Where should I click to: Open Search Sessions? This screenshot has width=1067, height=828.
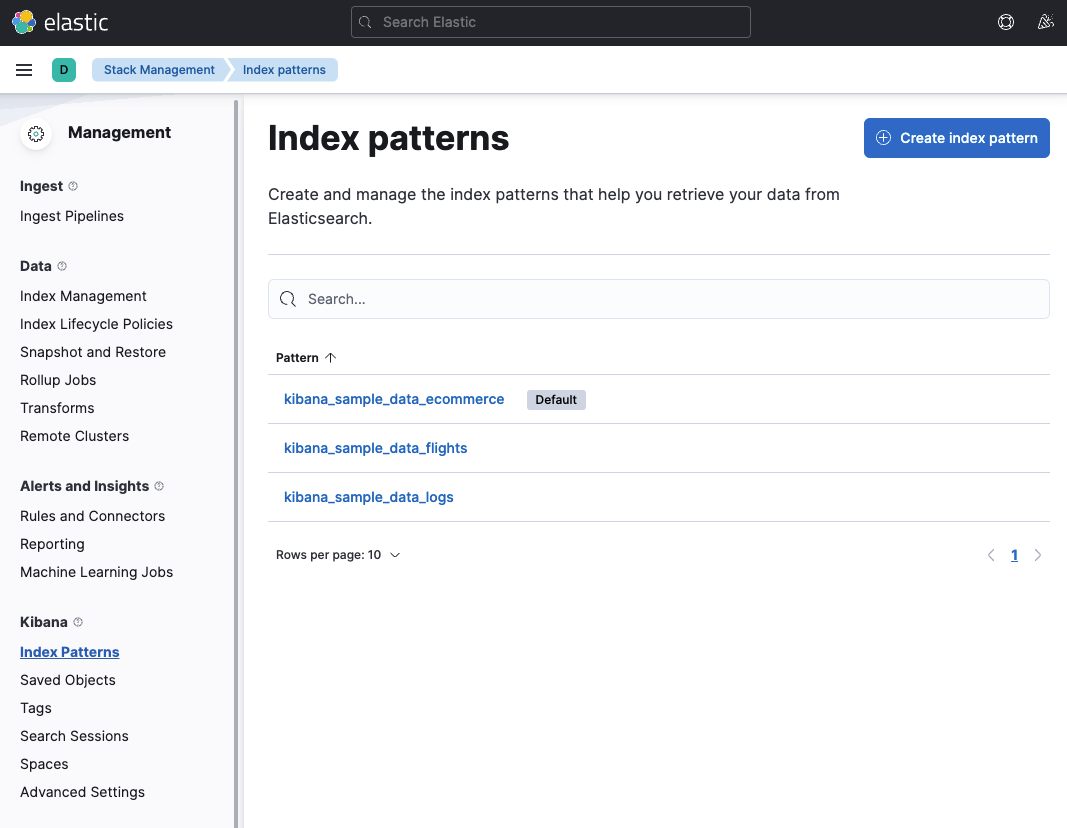pos(74,736)
